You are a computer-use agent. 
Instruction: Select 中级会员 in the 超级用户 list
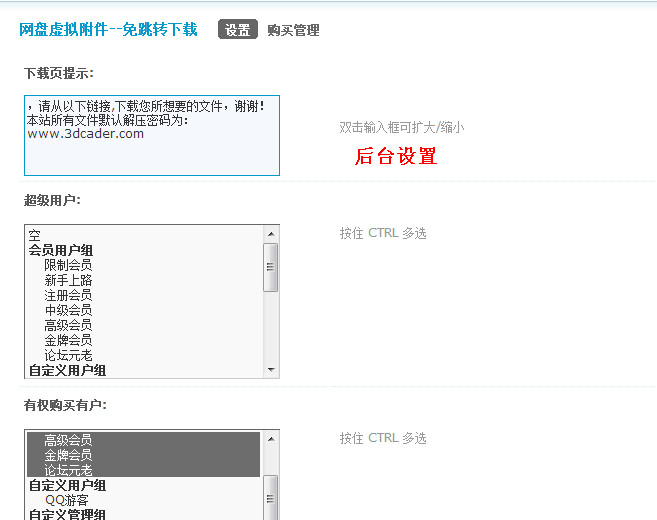(145, 310)
